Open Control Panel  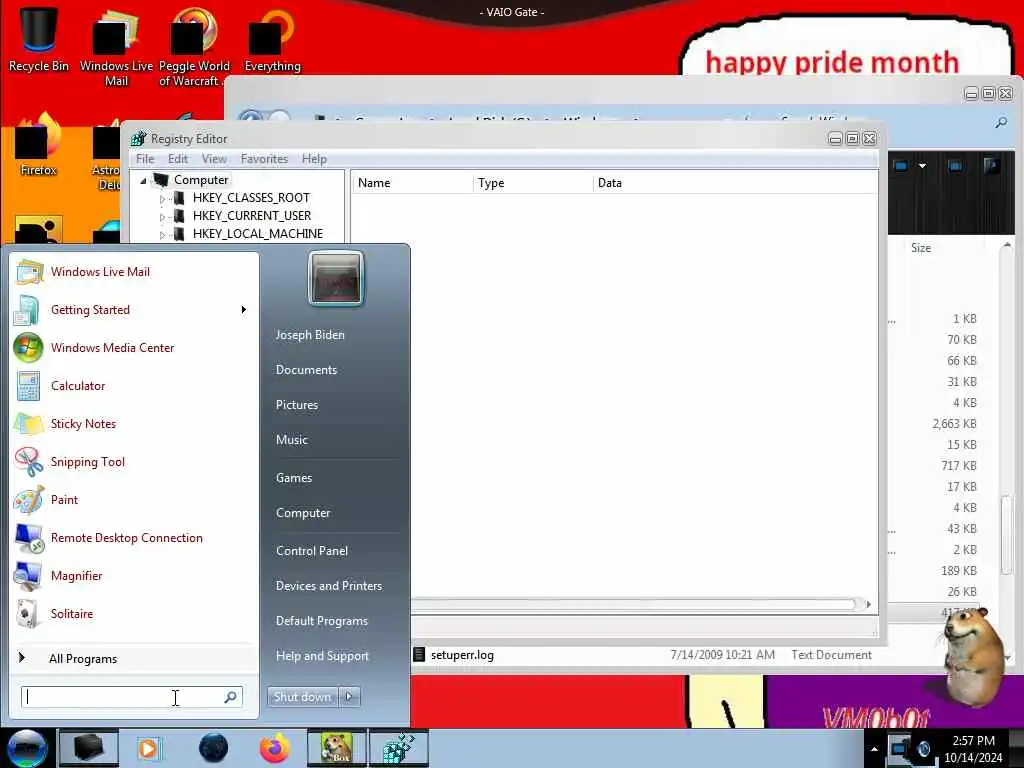(x=312, y=551)
